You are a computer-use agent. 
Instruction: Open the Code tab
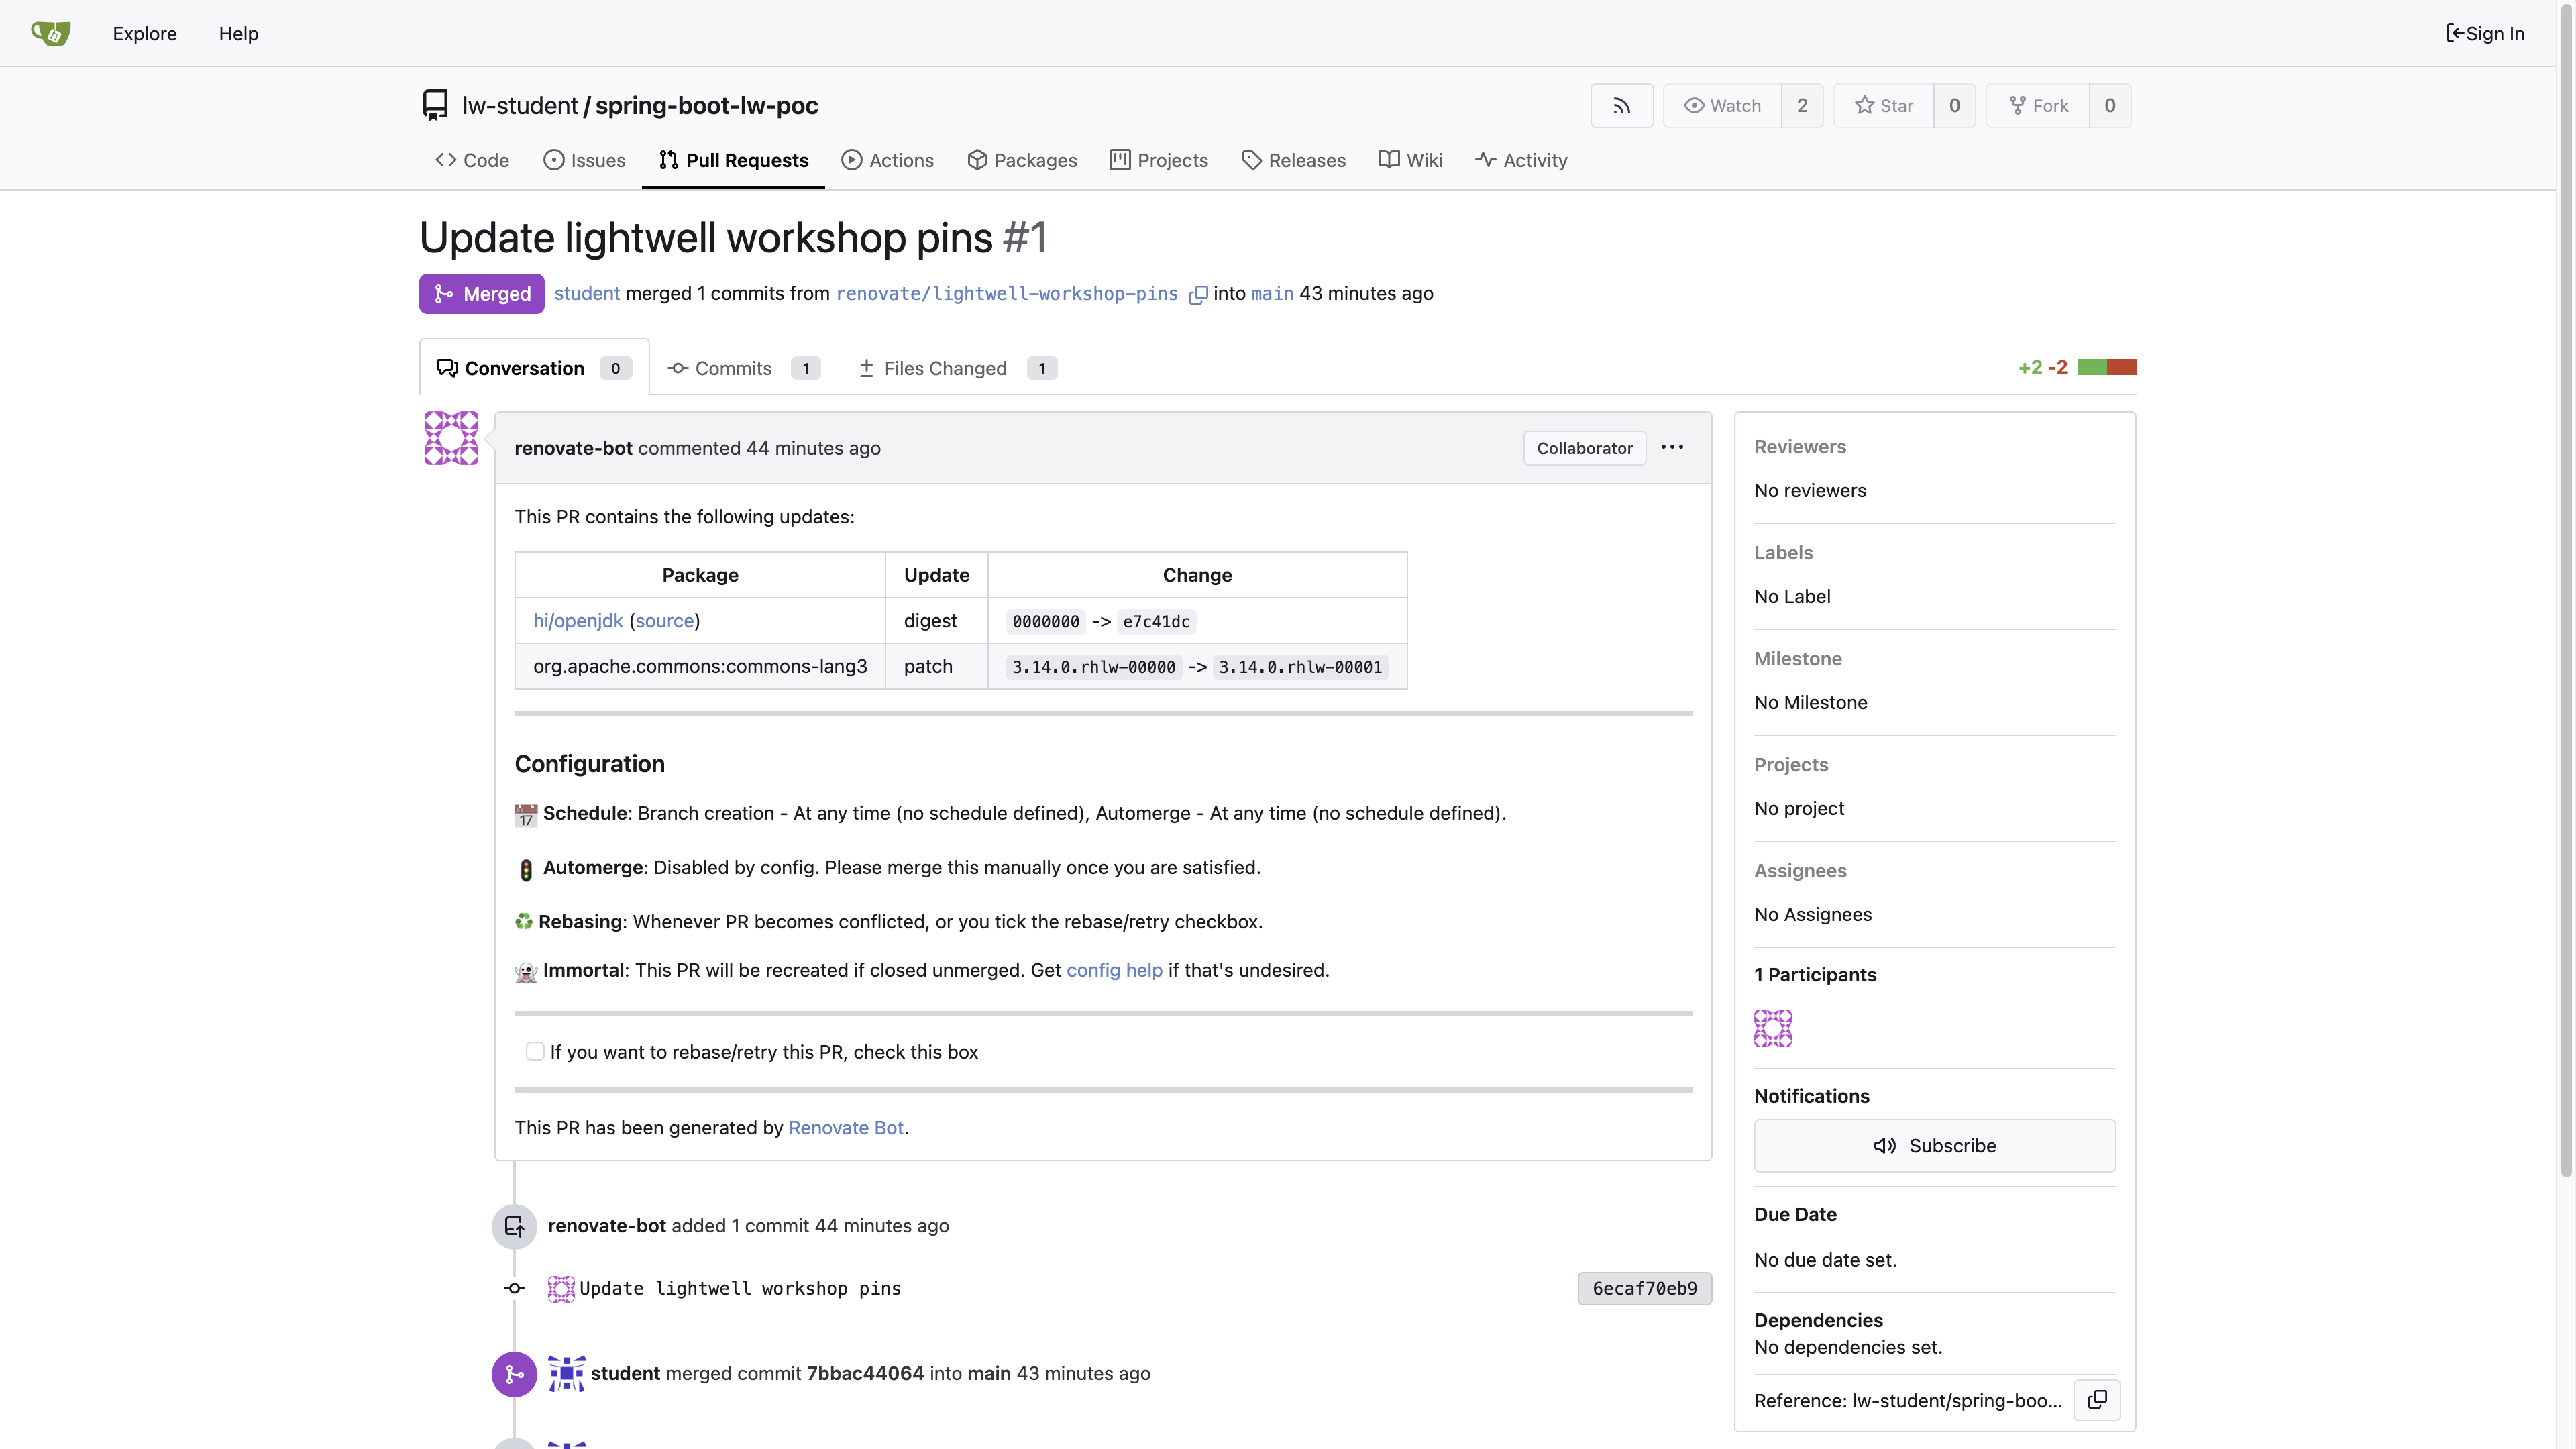(472, 160)
